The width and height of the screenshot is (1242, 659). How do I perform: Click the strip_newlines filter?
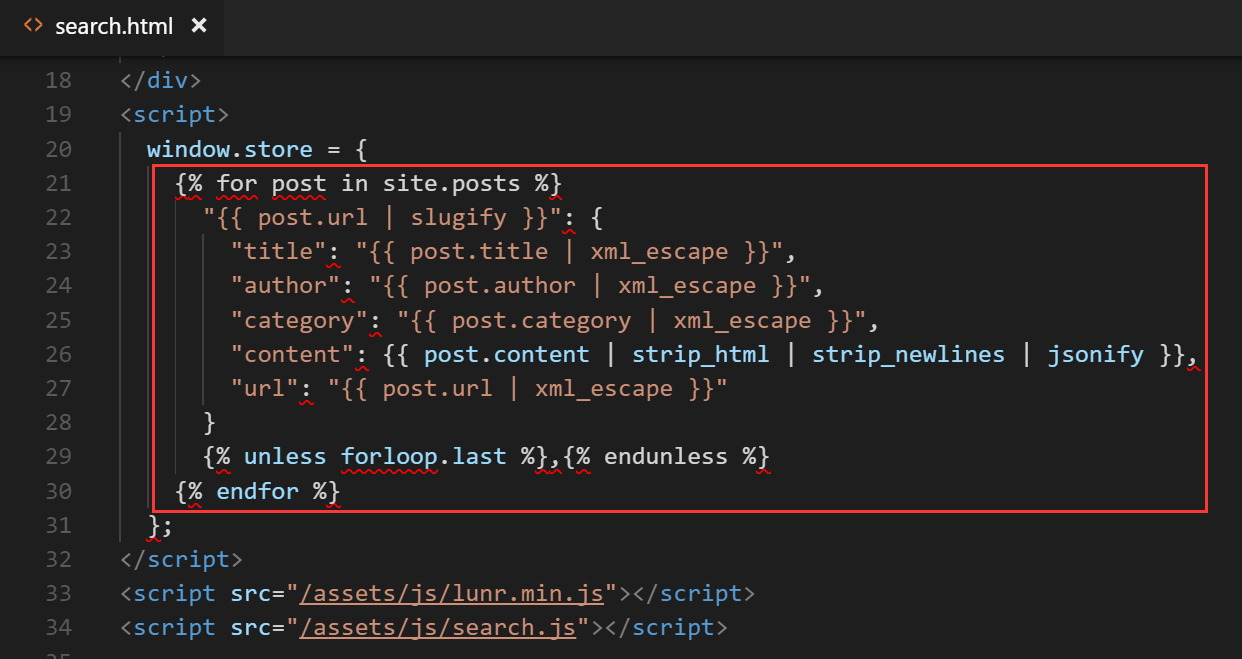pos(908,355)
